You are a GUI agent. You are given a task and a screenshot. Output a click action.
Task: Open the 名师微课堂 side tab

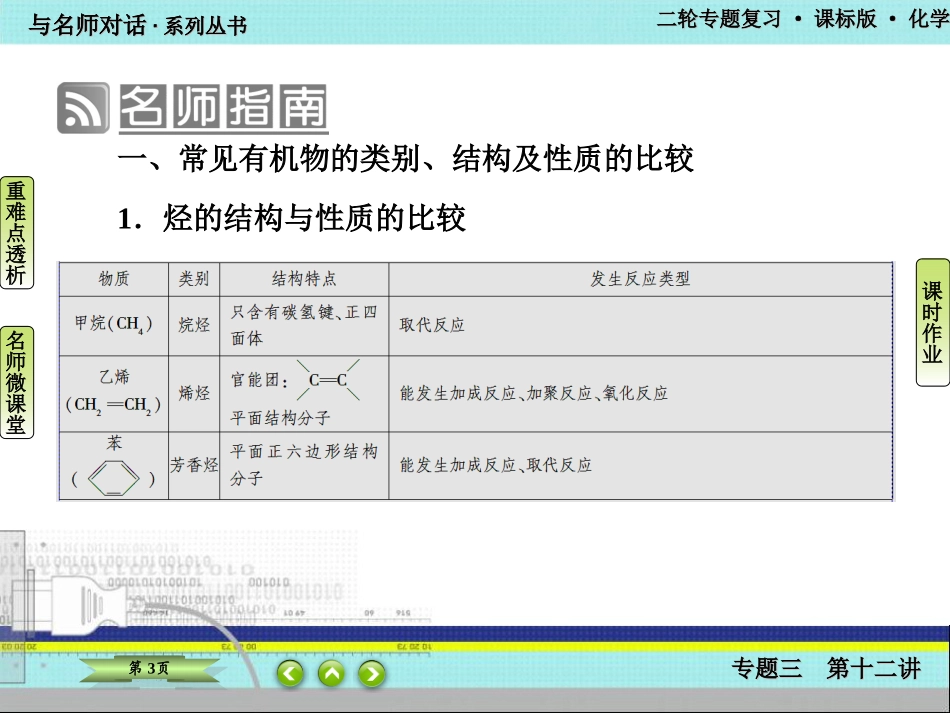(x=16, y=382)
